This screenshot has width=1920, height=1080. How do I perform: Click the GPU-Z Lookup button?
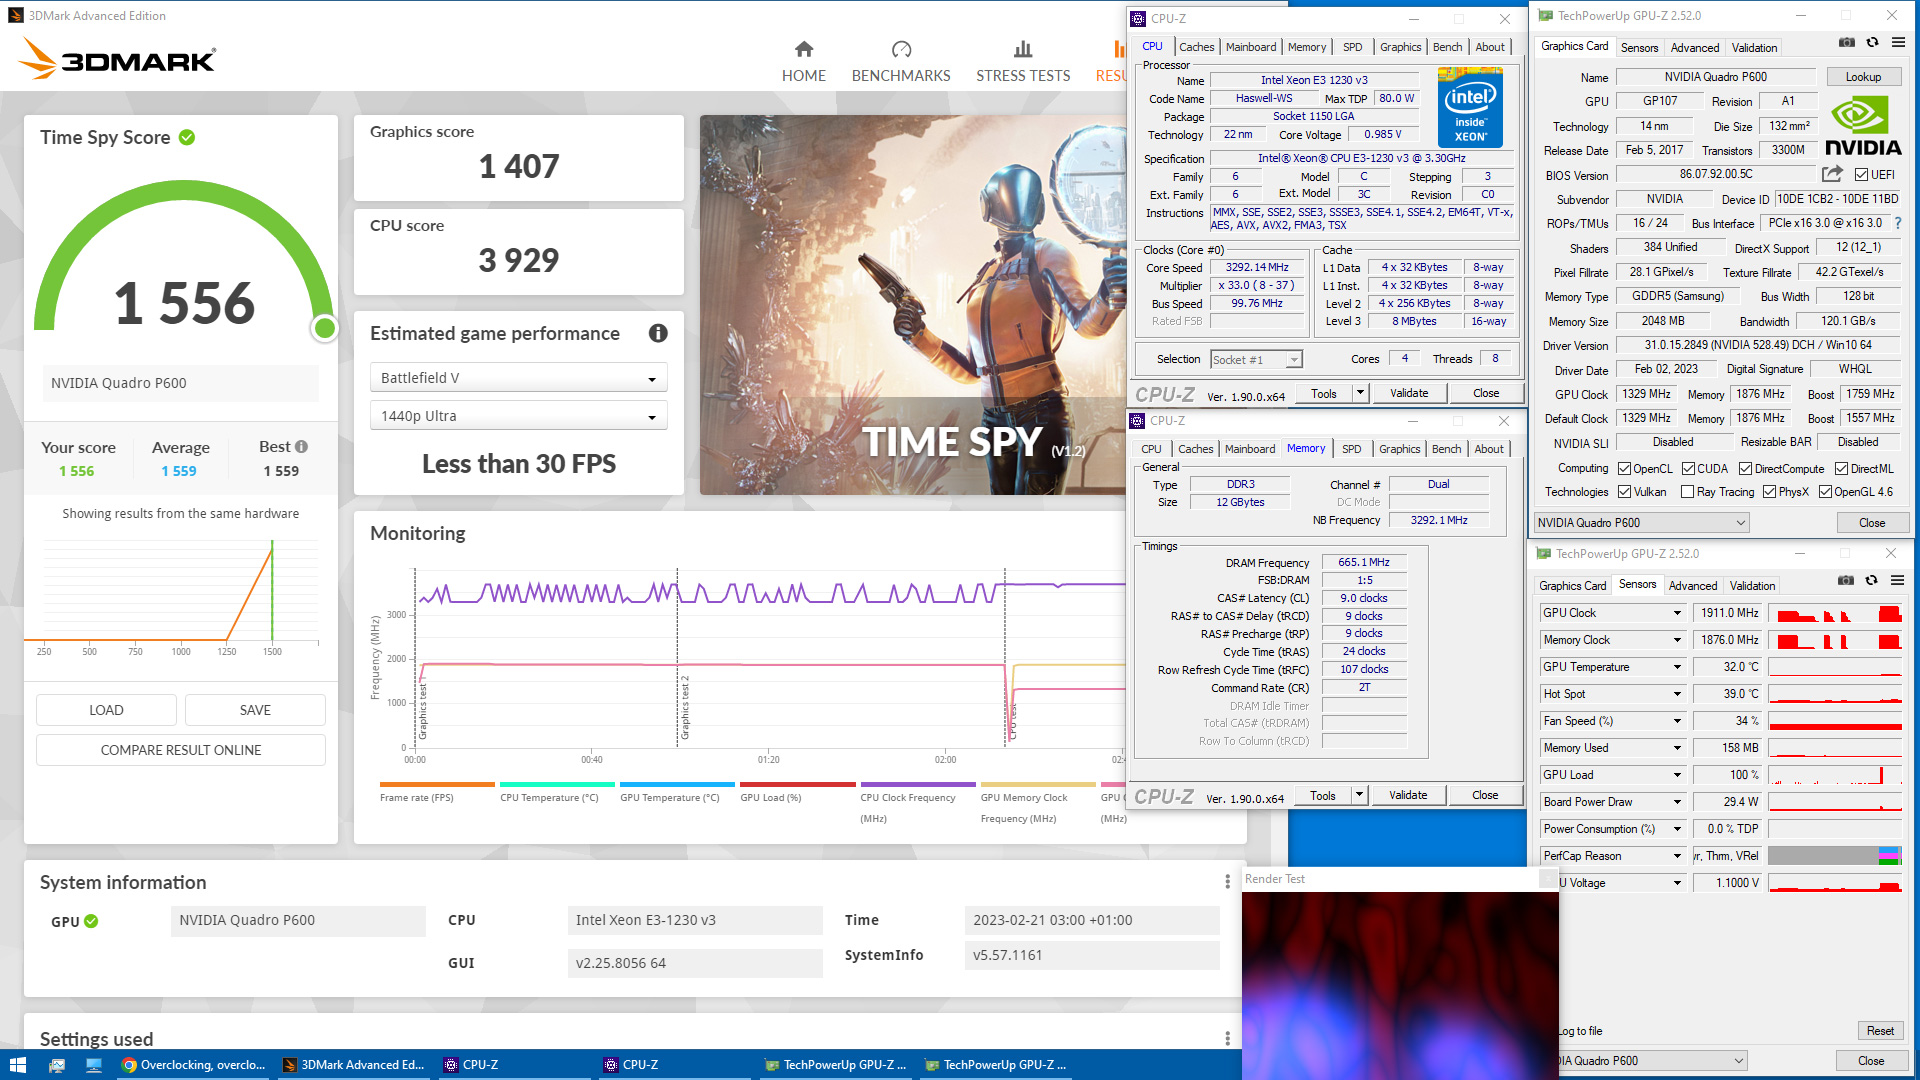tap(1863, 77)
